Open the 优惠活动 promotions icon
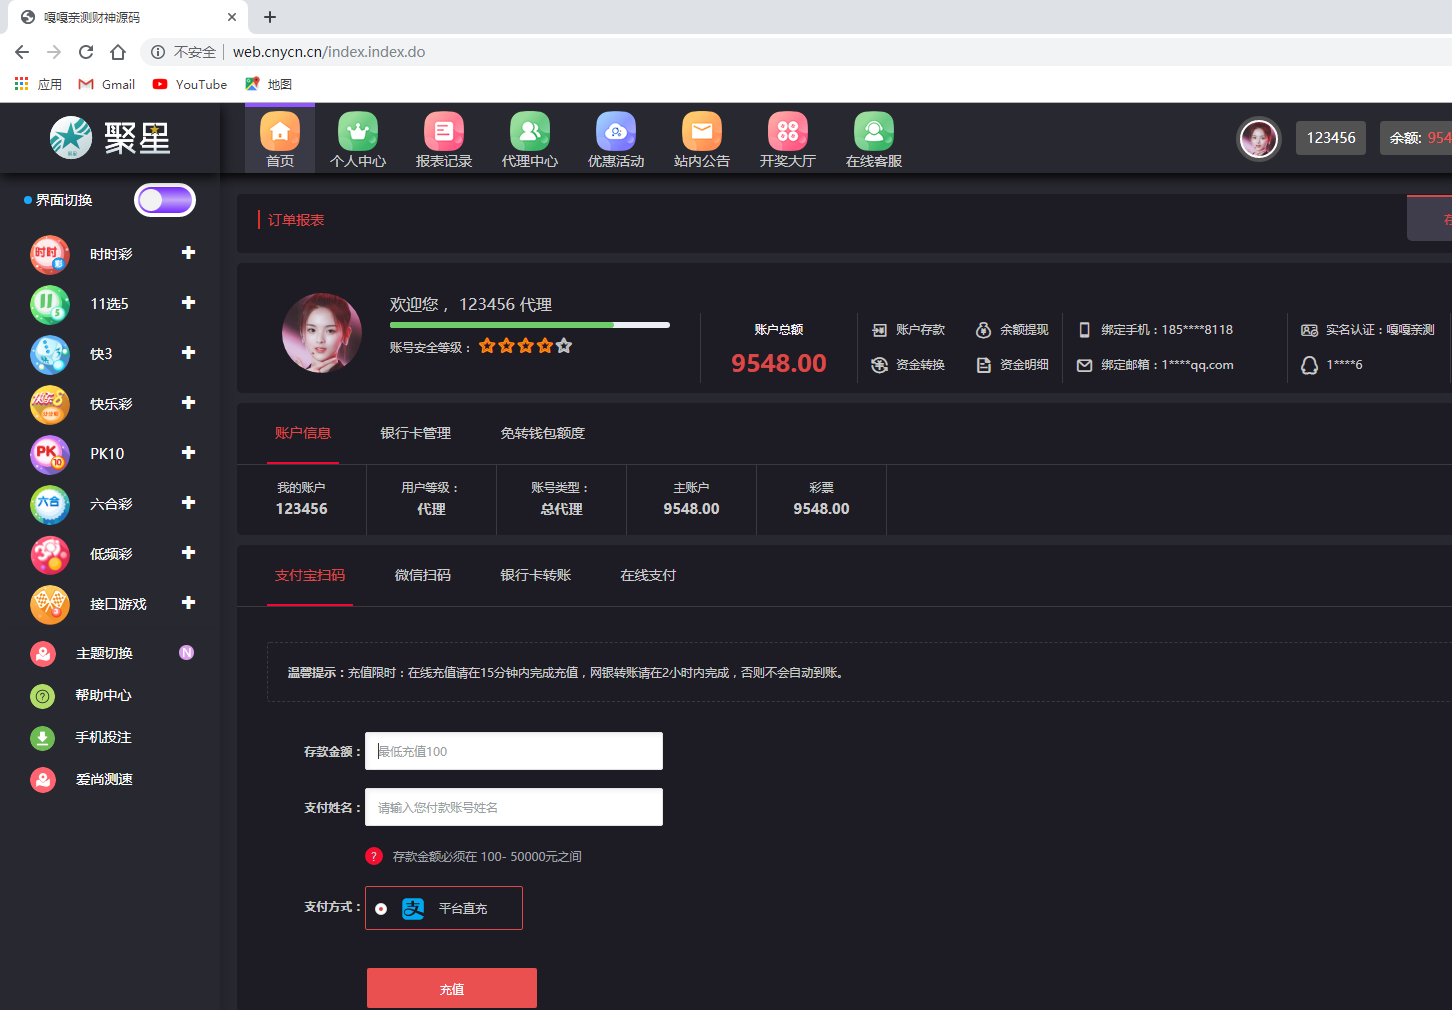The image size is (1452, 1010). tap(616, 132)
